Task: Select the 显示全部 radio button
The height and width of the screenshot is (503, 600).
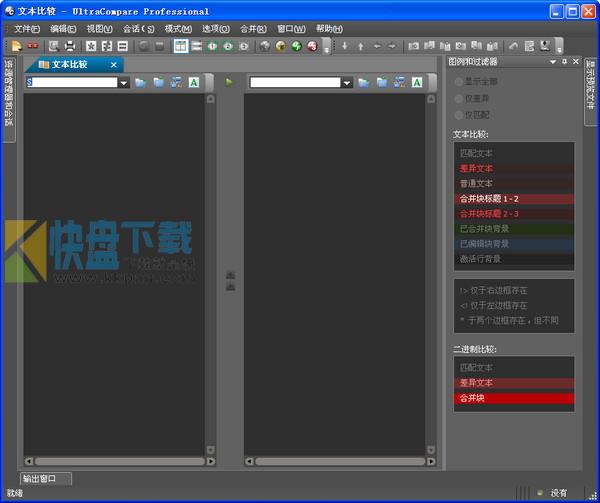Action: [x=458, y=81]
